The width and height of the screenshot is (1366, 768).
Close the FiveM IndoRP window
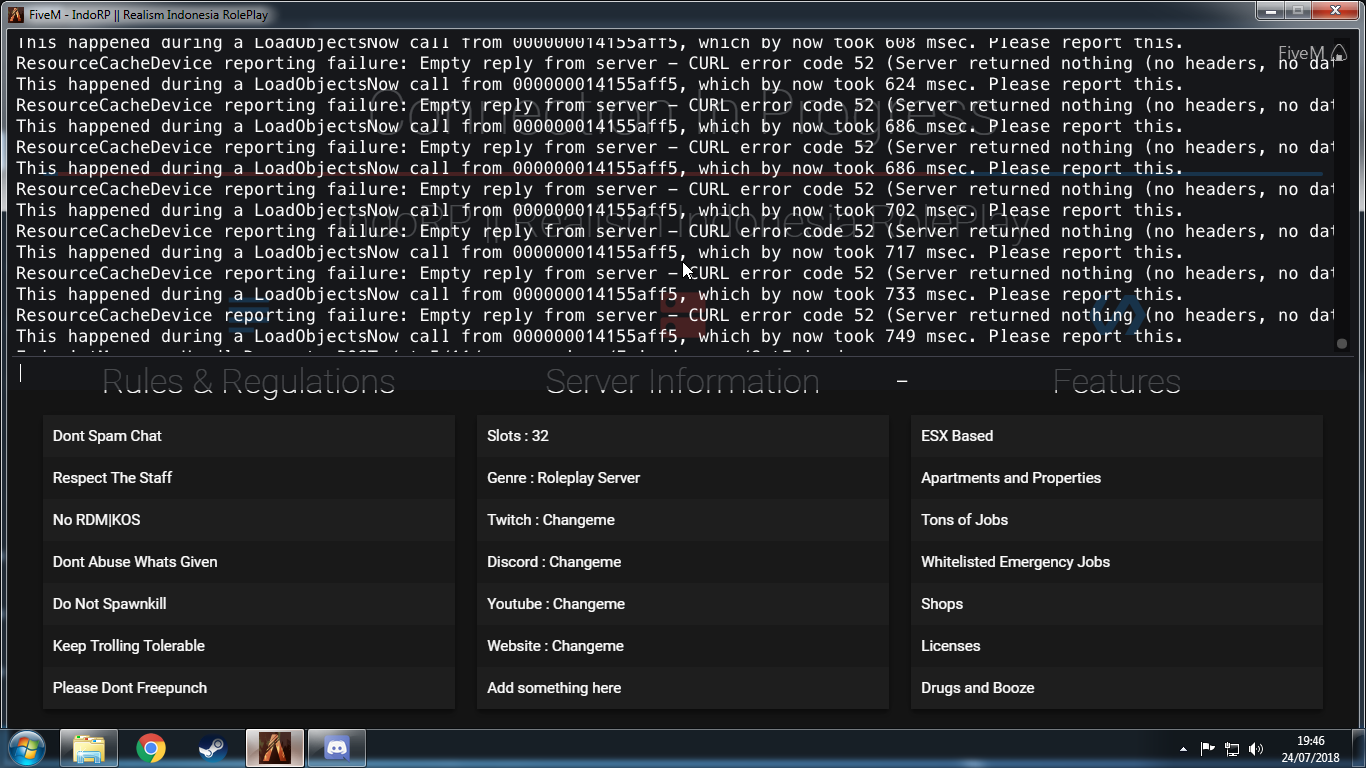[x=1336, y=12]
